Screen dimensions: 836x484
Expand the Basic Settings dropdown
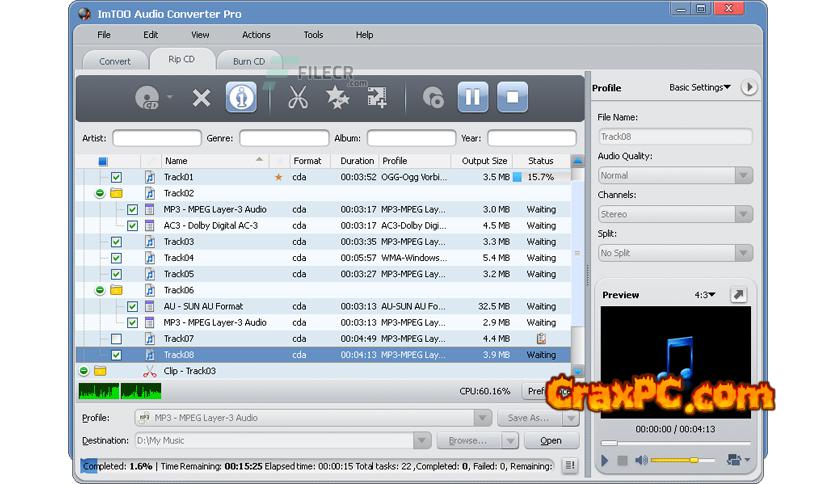click(x=700, y=88)
